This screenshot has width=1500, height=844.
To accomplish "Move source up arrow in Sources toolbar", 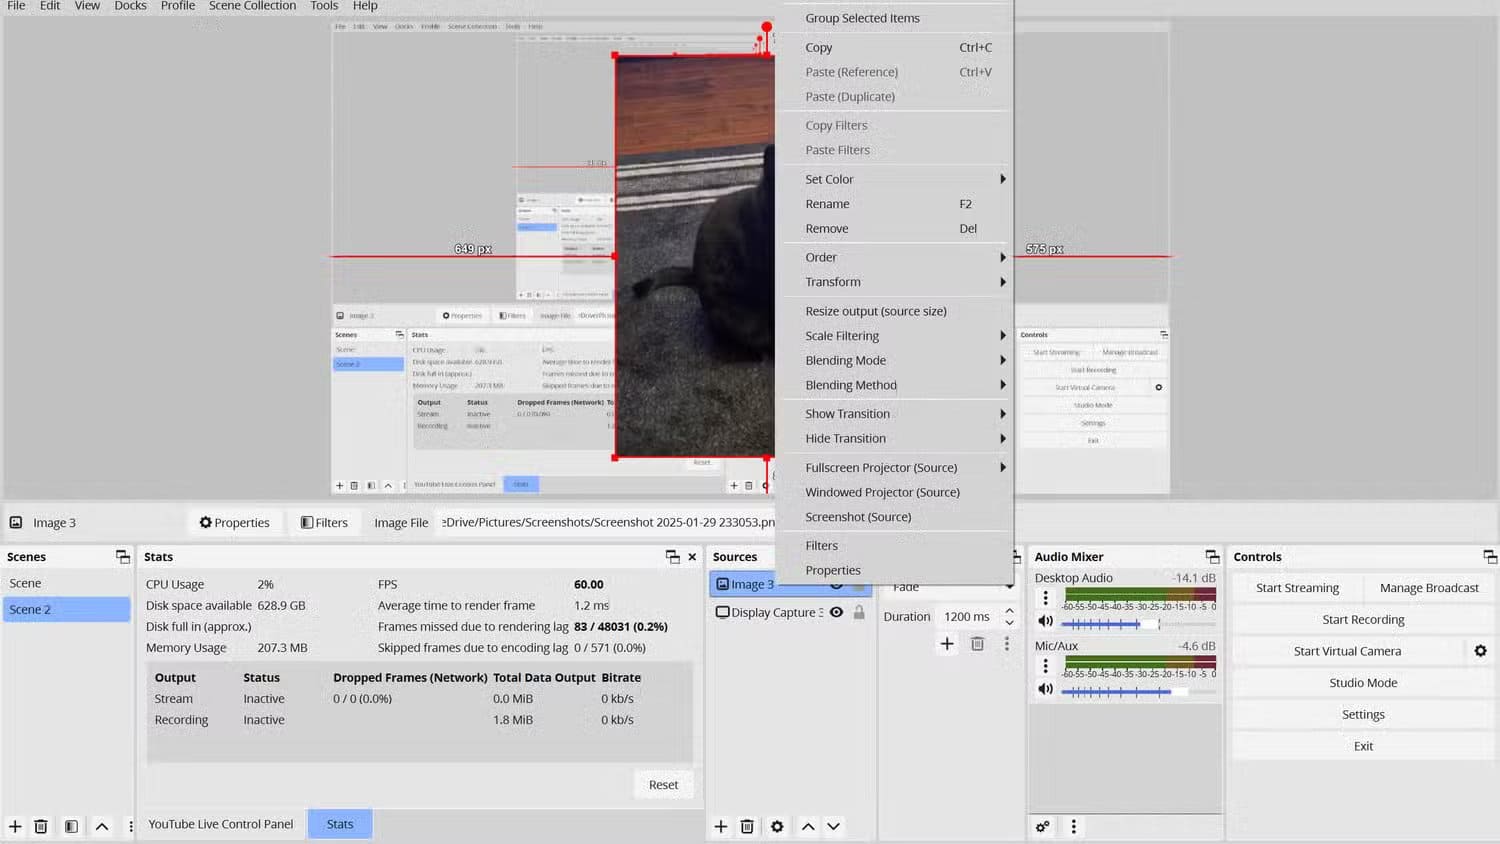I will click(x=808, y=826).
